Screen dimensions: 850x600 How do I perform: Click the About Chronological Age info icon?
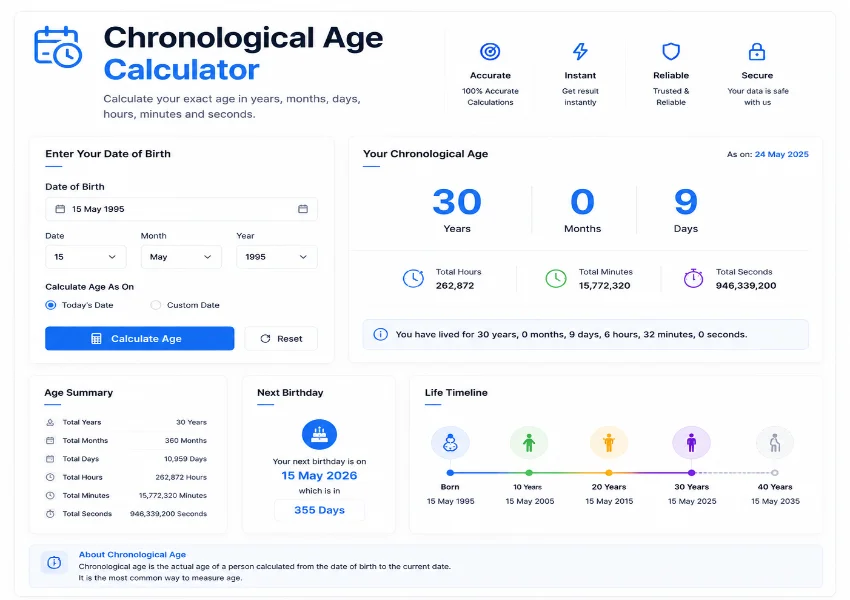[x=54, y=563]
